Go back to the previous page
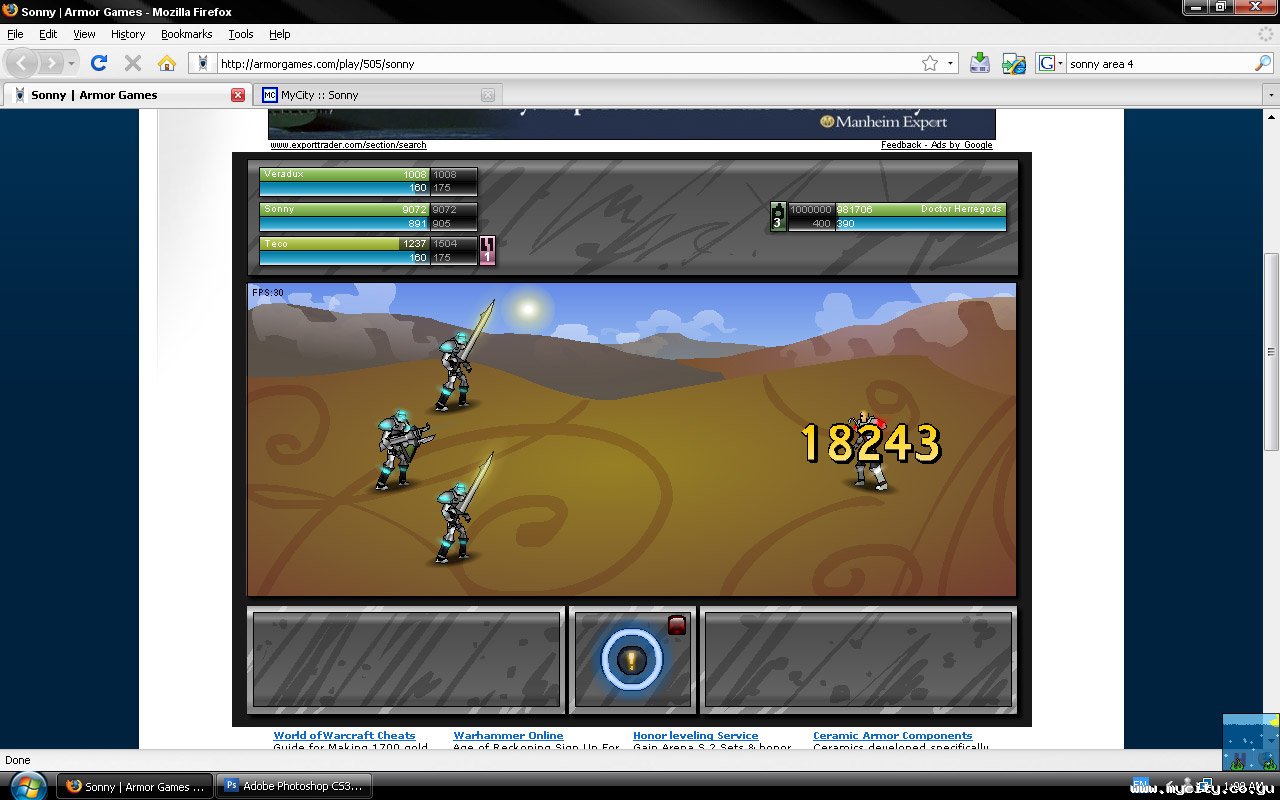 tap(23, 63)
